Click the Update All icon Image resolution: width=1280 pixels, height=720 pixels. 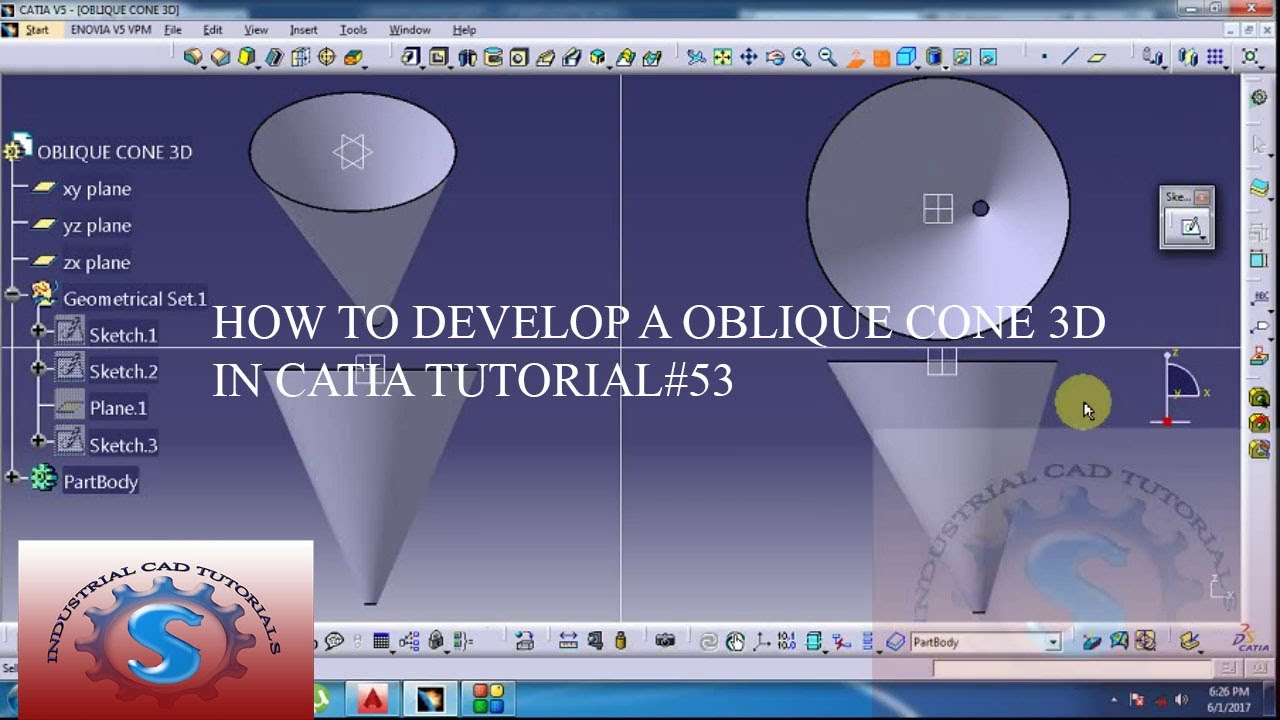tap(709, 641)
